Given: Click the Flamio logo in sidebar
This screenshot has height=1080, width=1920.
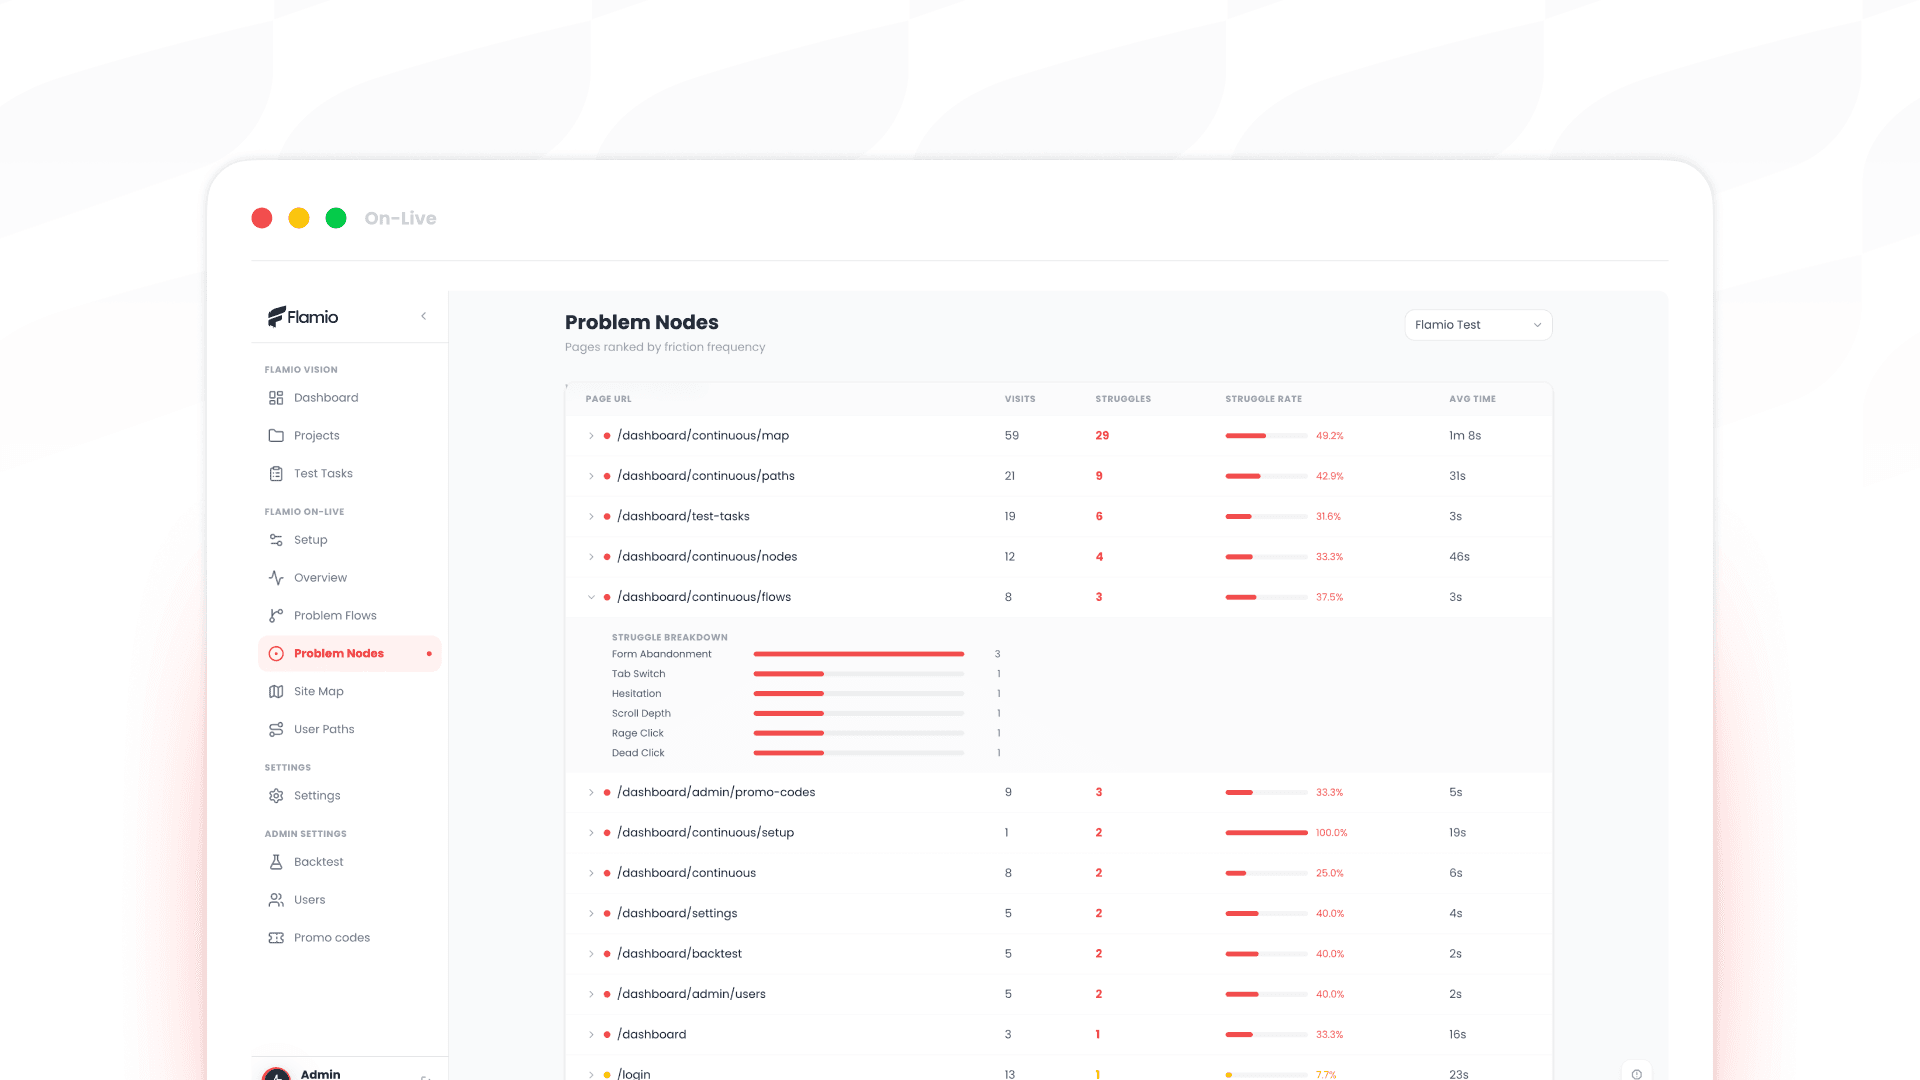Looking at the screenshot, I should pos(303,317).
